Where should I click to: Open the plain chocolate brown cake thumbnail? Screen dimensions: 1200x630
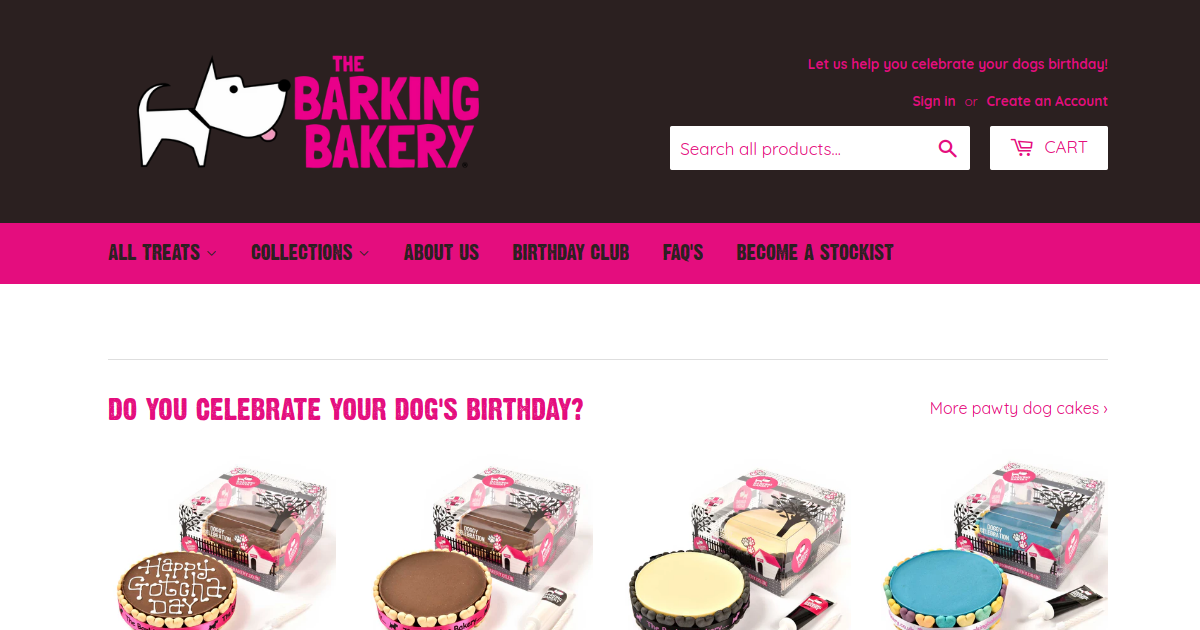tap(479, 546)
